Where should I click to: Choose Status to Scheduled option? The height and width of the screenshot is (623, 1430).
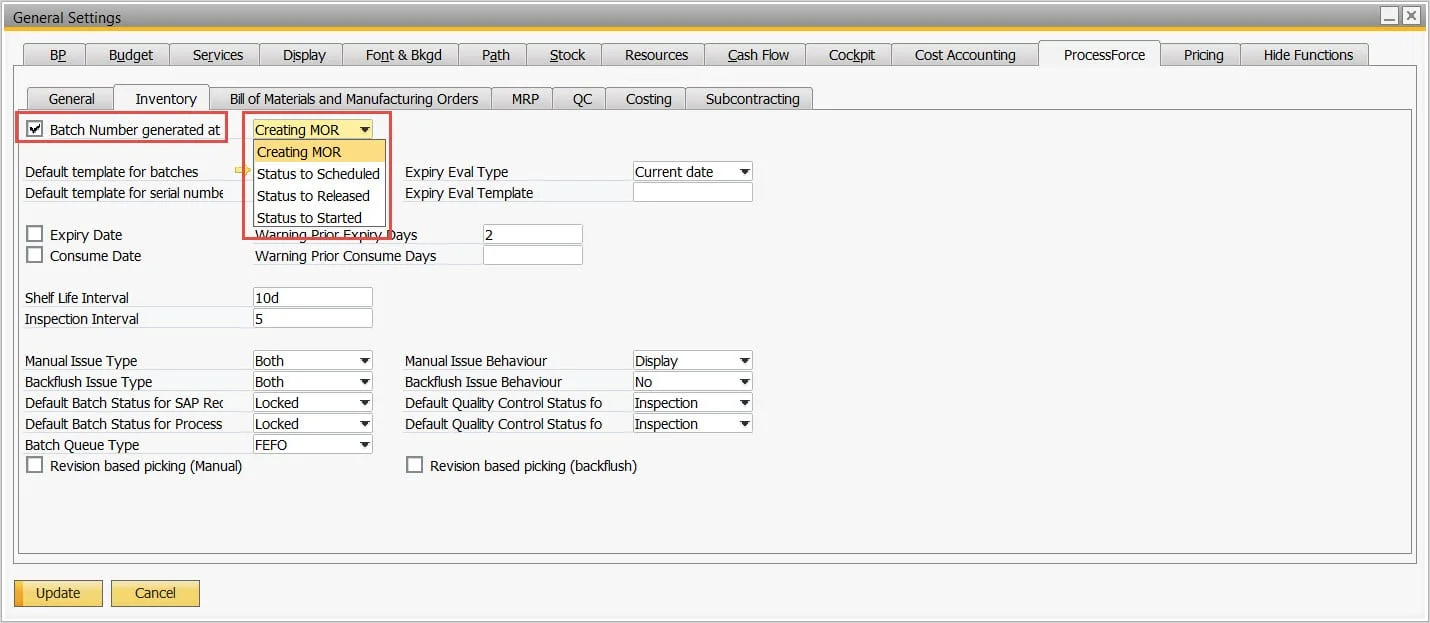pyautogui.click(x=319, y=174)
